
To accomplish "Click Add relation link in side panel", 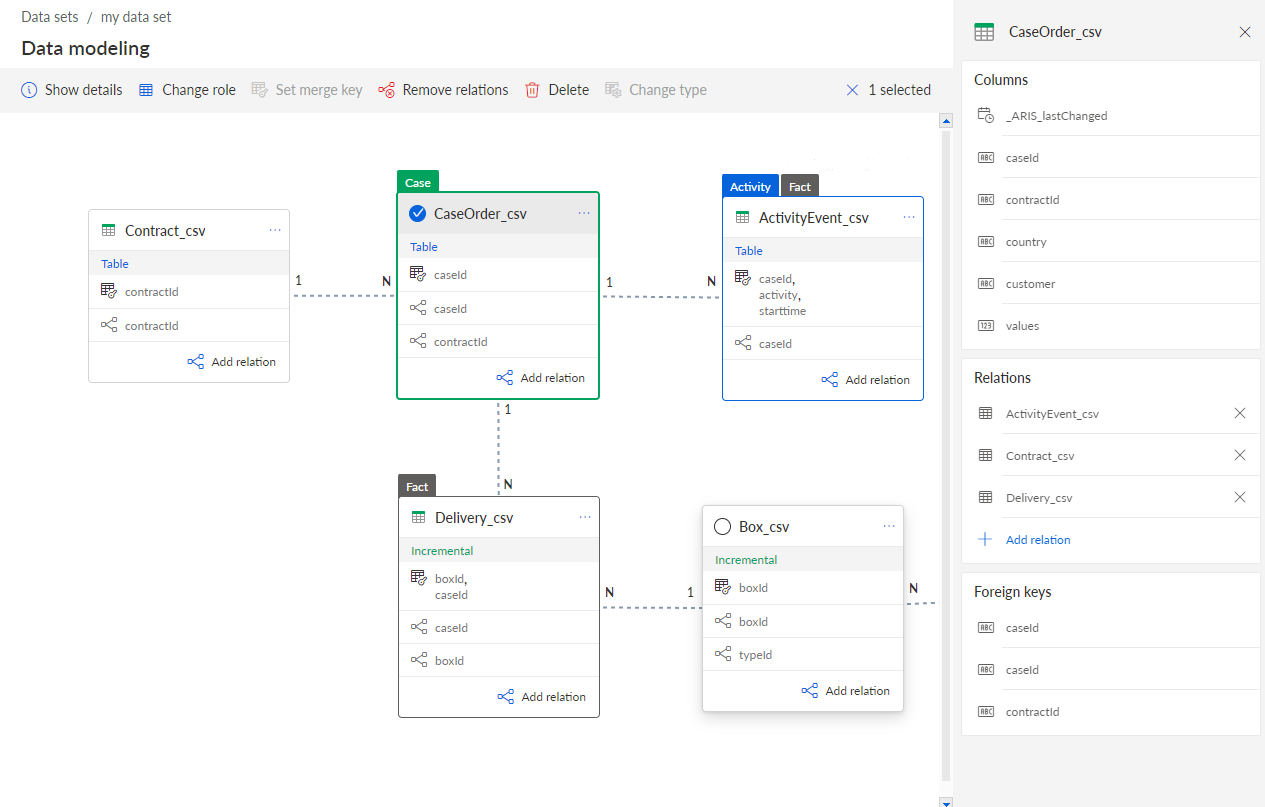I will [x=1038, y=539].
